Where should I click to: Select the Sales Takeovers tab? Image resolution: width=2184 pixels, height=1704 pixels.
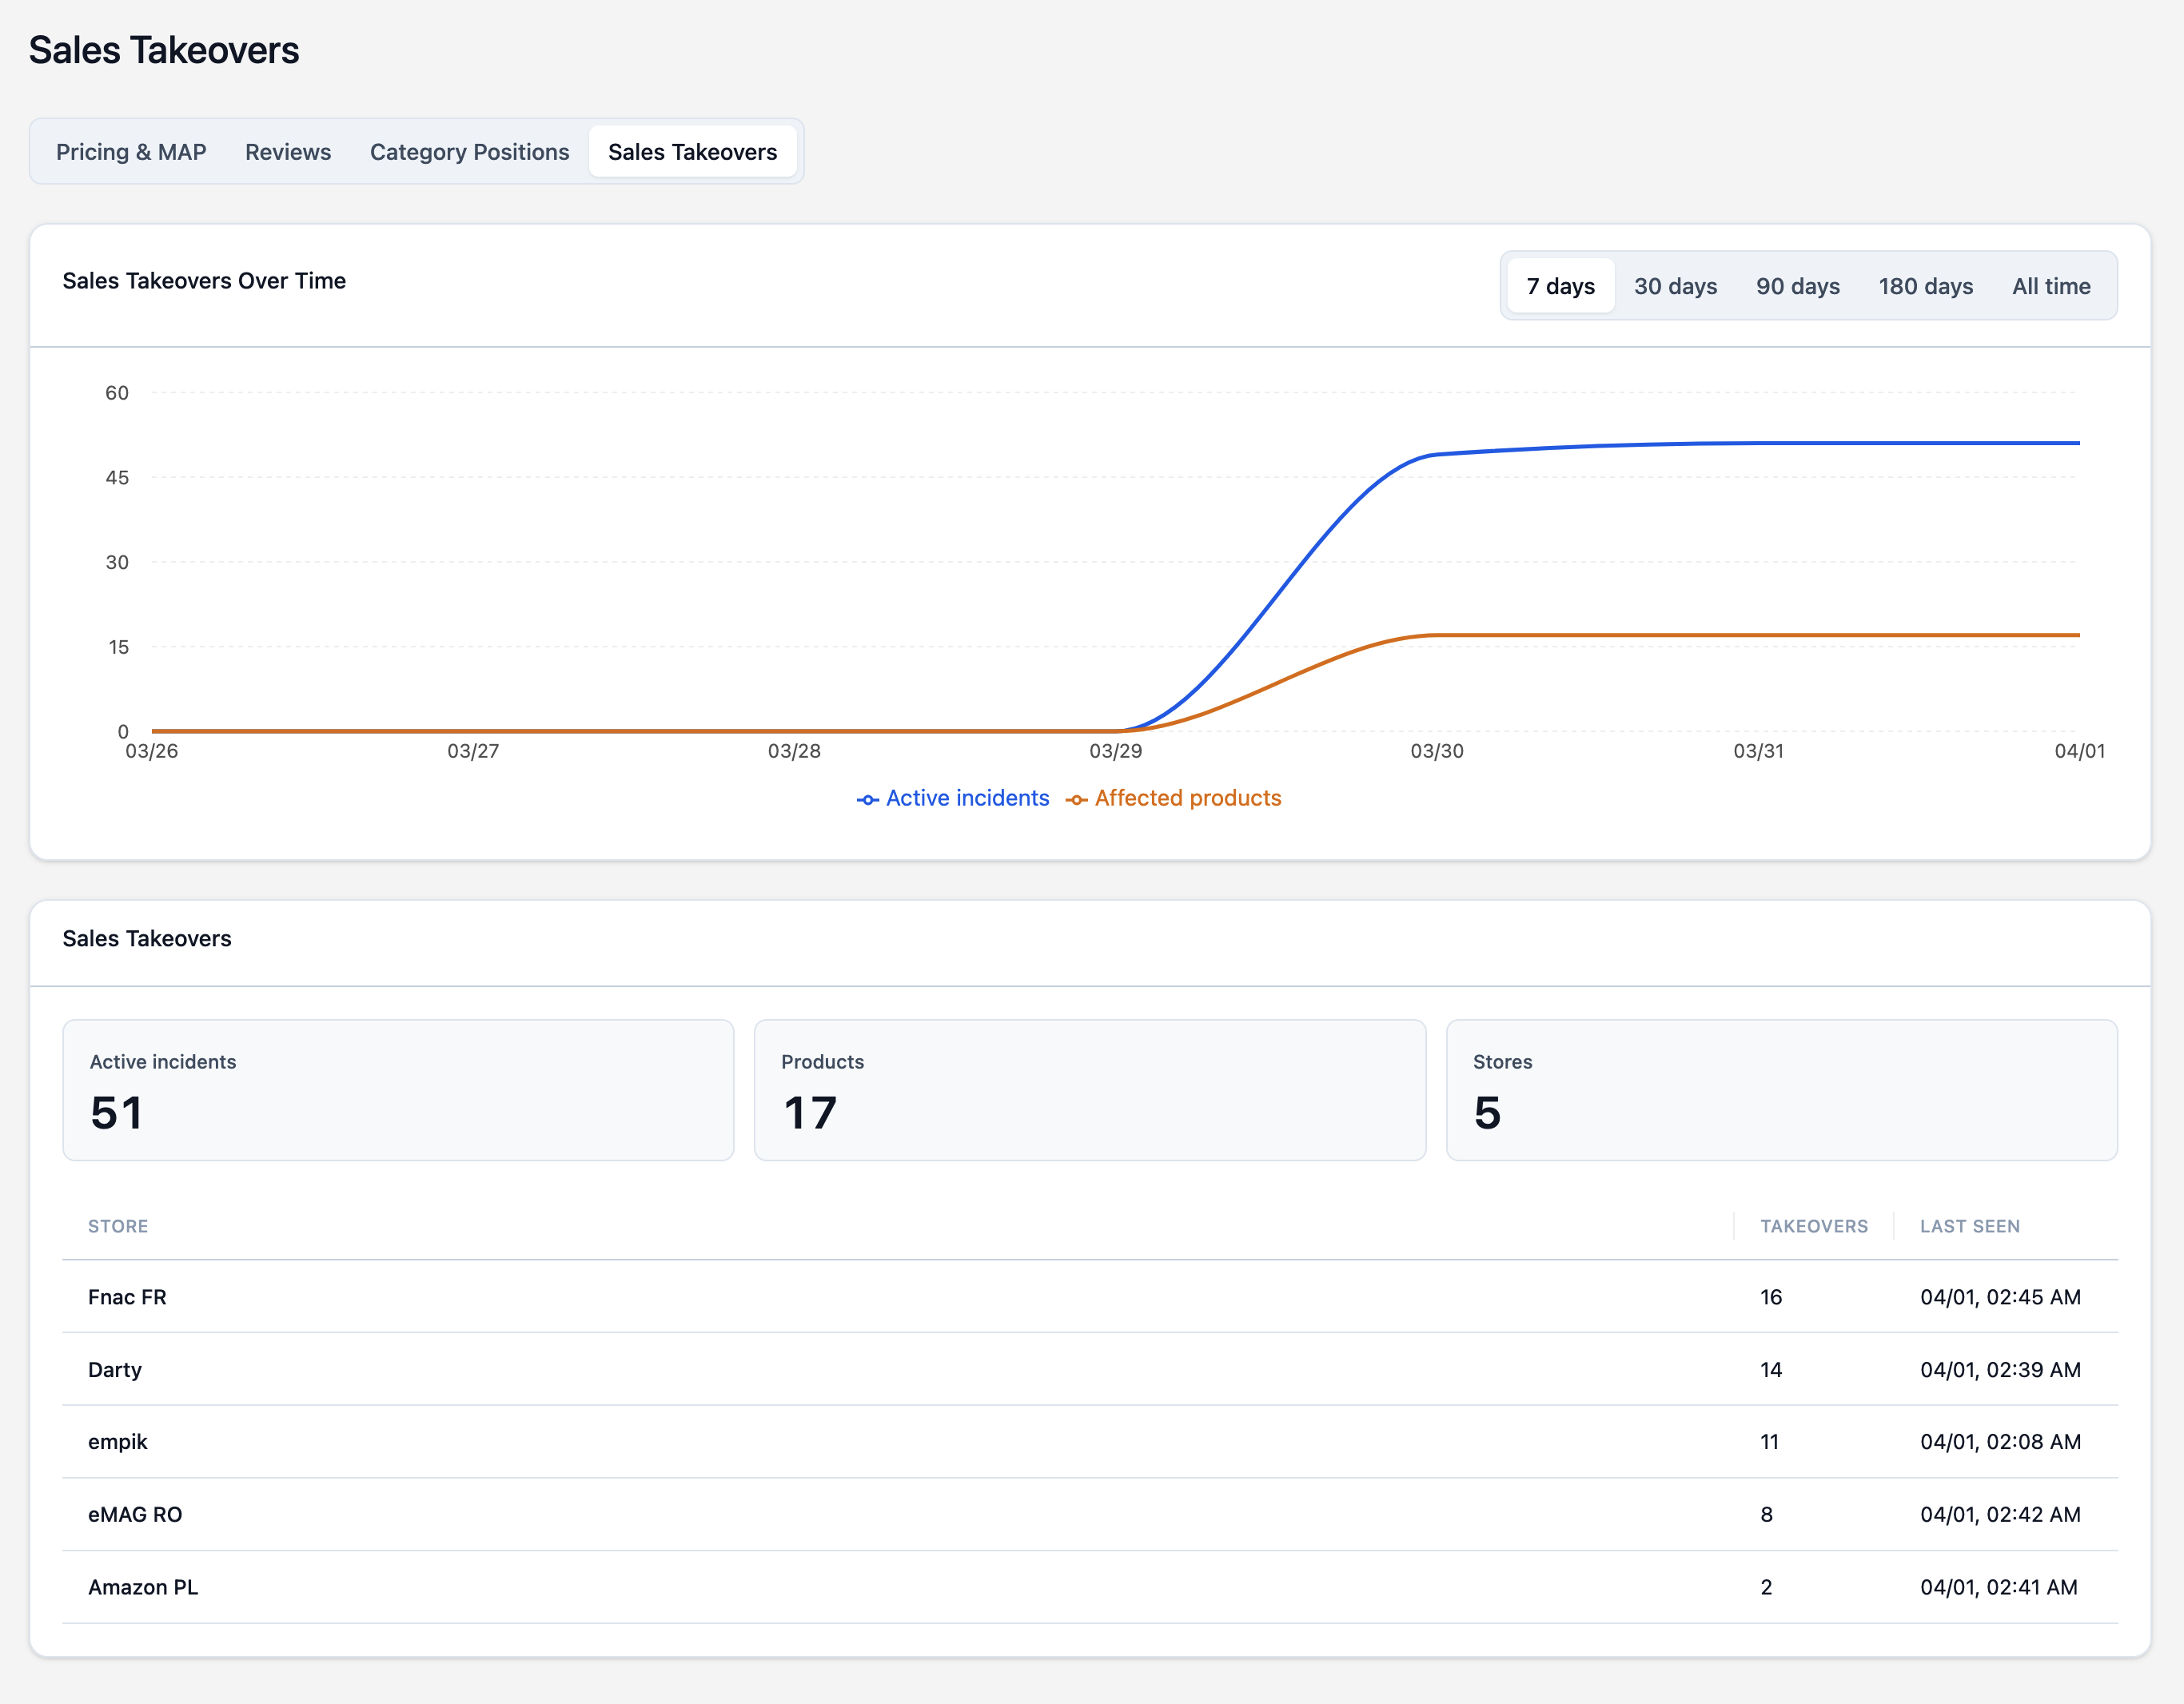pyautogui.click(x=692, y=152)
